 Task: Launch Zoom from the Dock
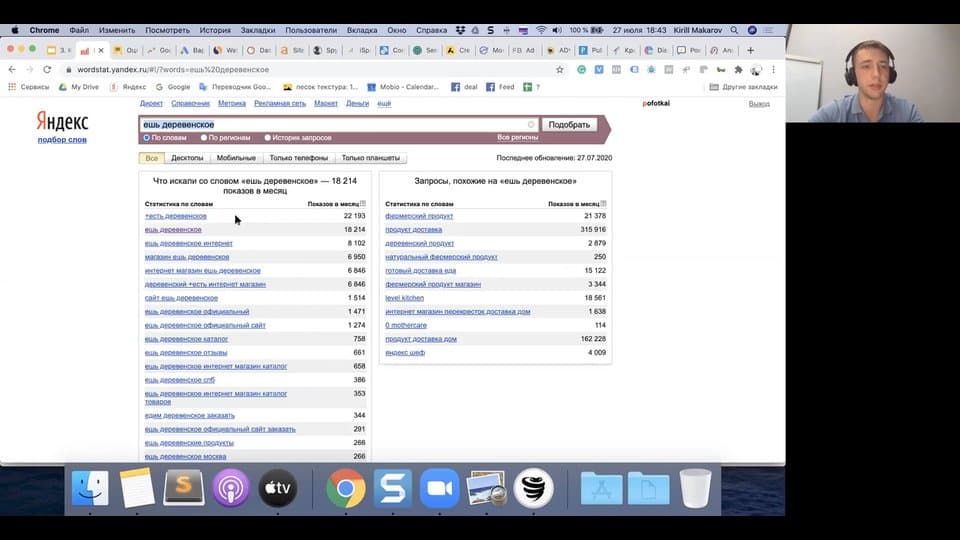tap(439, 488)
